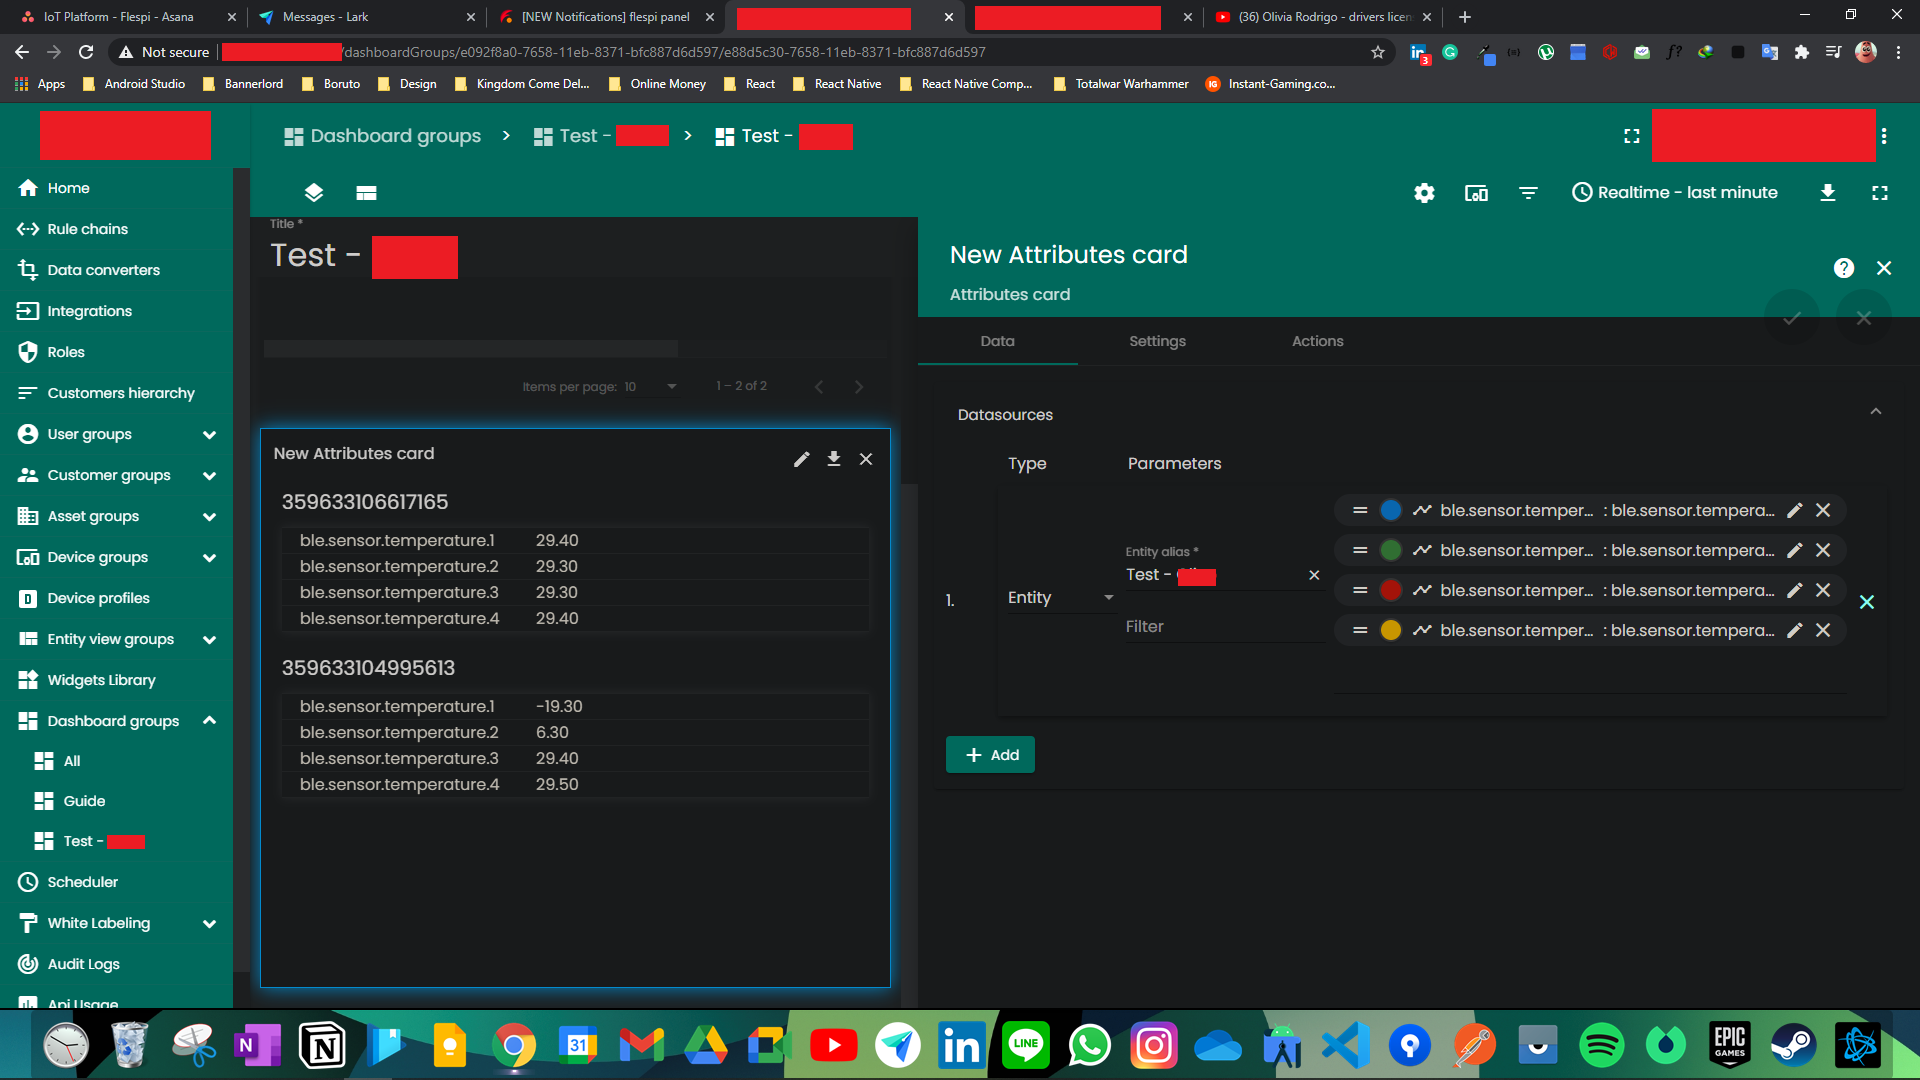The height and width of the screenshot is (1080, 1920).
Task: Change the blue color swatch of the first datasource
Action: tap(1390, 510)
